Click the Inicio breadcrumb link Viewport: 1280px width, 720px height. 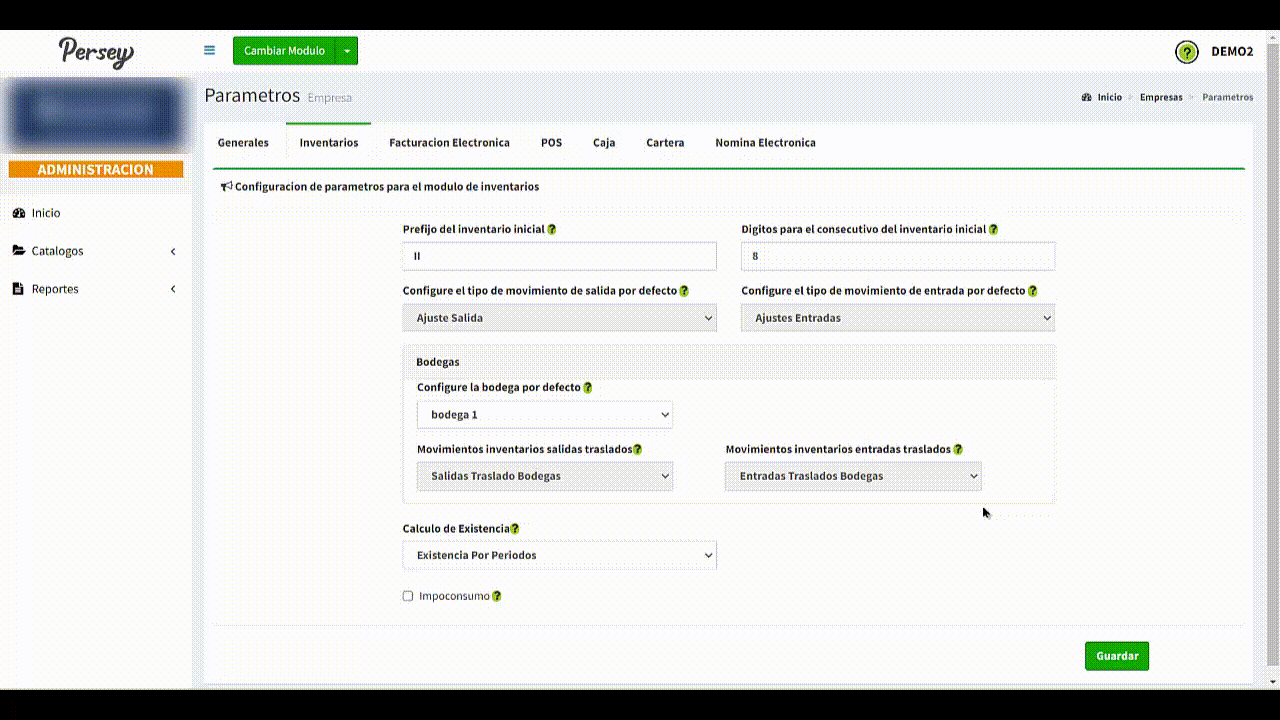[1109, 97]
